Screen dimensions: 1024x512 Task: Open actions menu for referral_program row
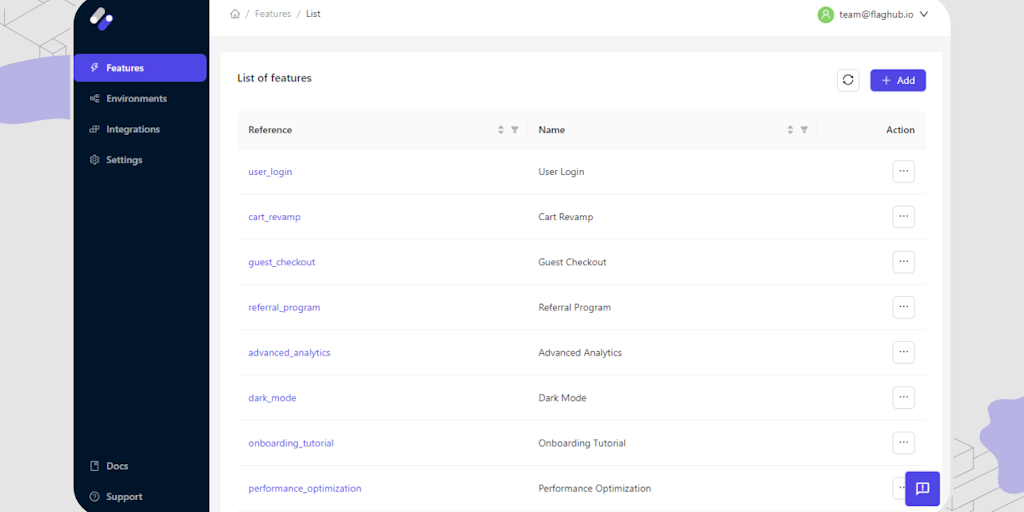tap(903, 307)
